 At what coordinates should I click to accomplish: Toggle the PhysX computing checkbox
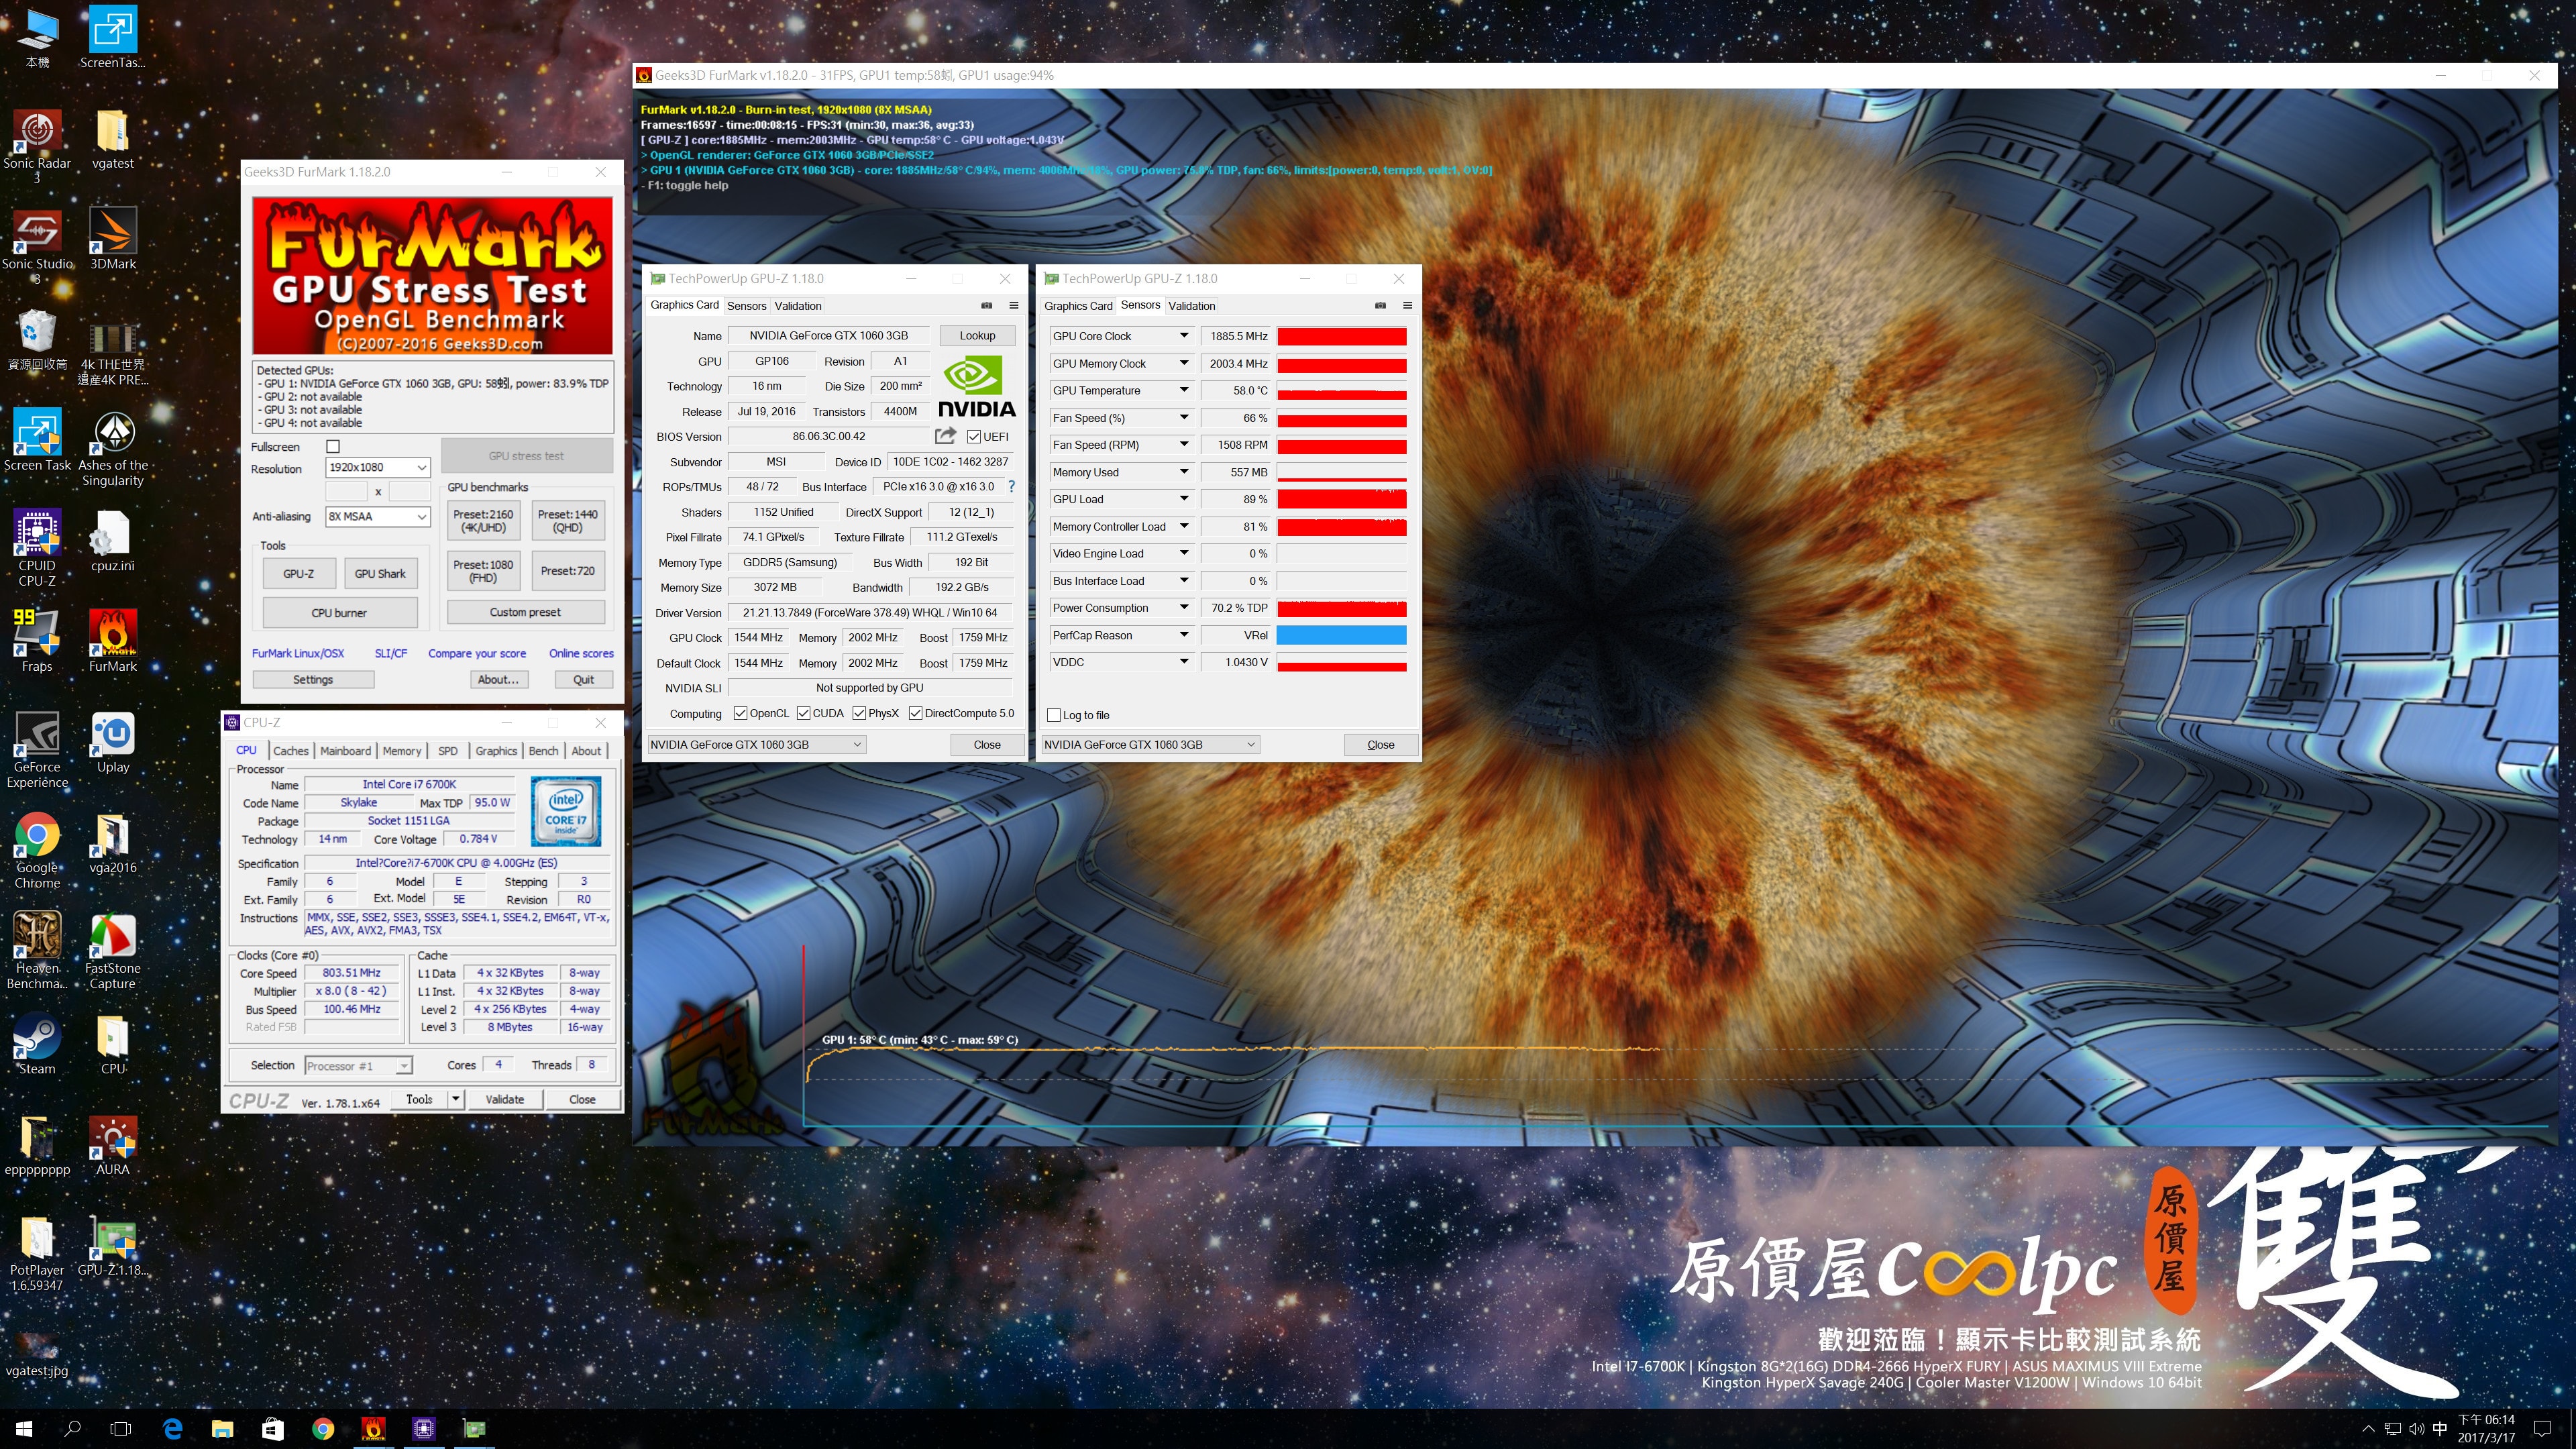(x=859, y=713)
